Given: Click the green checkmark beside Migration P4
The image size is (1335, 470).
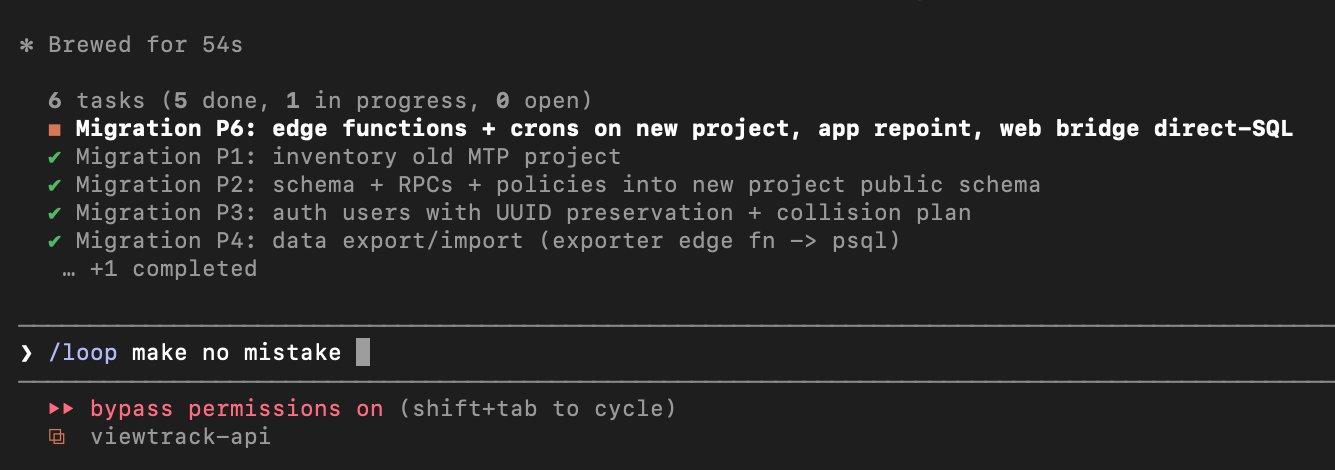Looking at the screenshot, I should 54,241.
